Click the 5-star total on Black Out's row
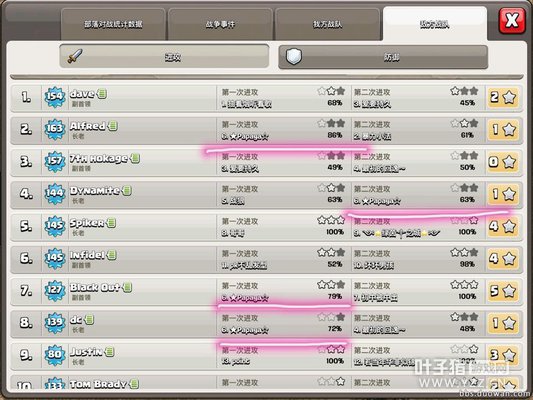The height and width of the screenshot is (400, 533). (x=503, y=291)
